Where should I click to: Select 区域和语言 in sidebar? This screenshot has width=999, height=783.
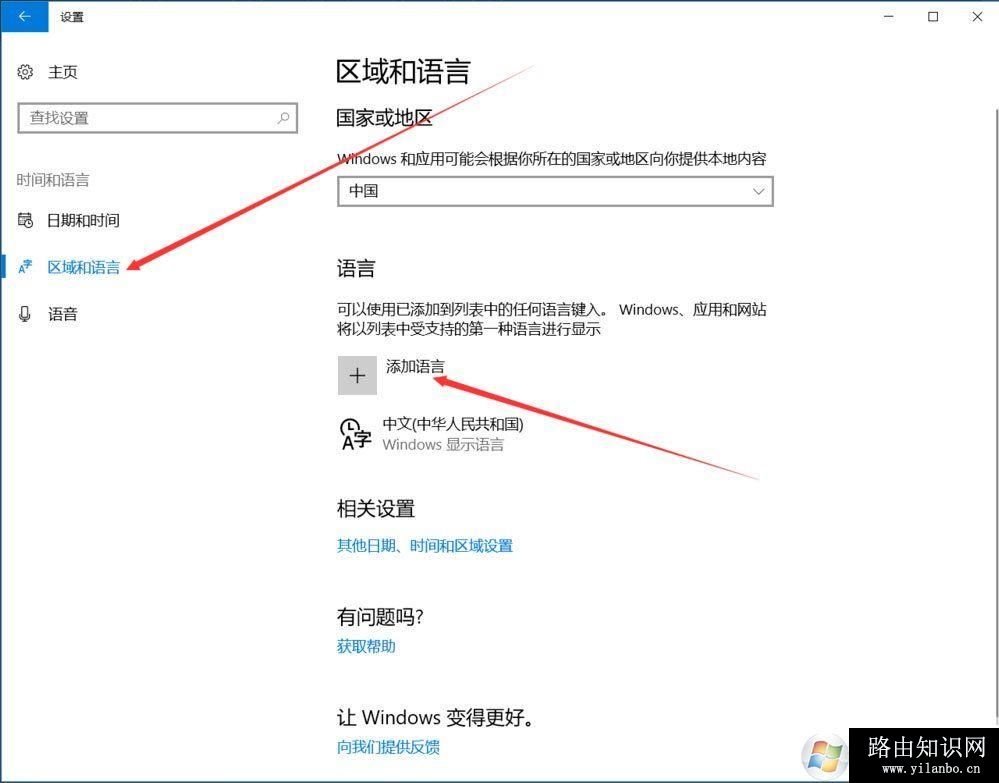(x=83, y=267)
